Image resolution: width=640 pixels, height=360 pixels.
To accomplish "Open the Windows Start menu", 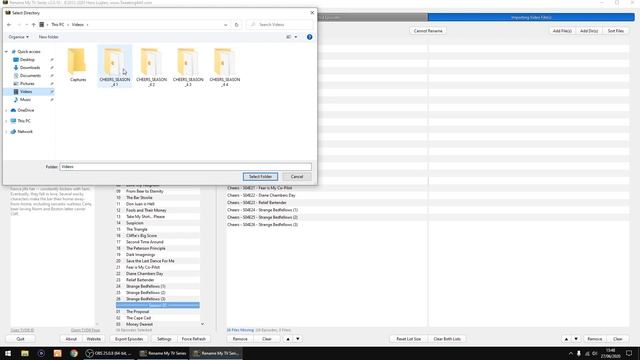I will click(x=8, y=353).
